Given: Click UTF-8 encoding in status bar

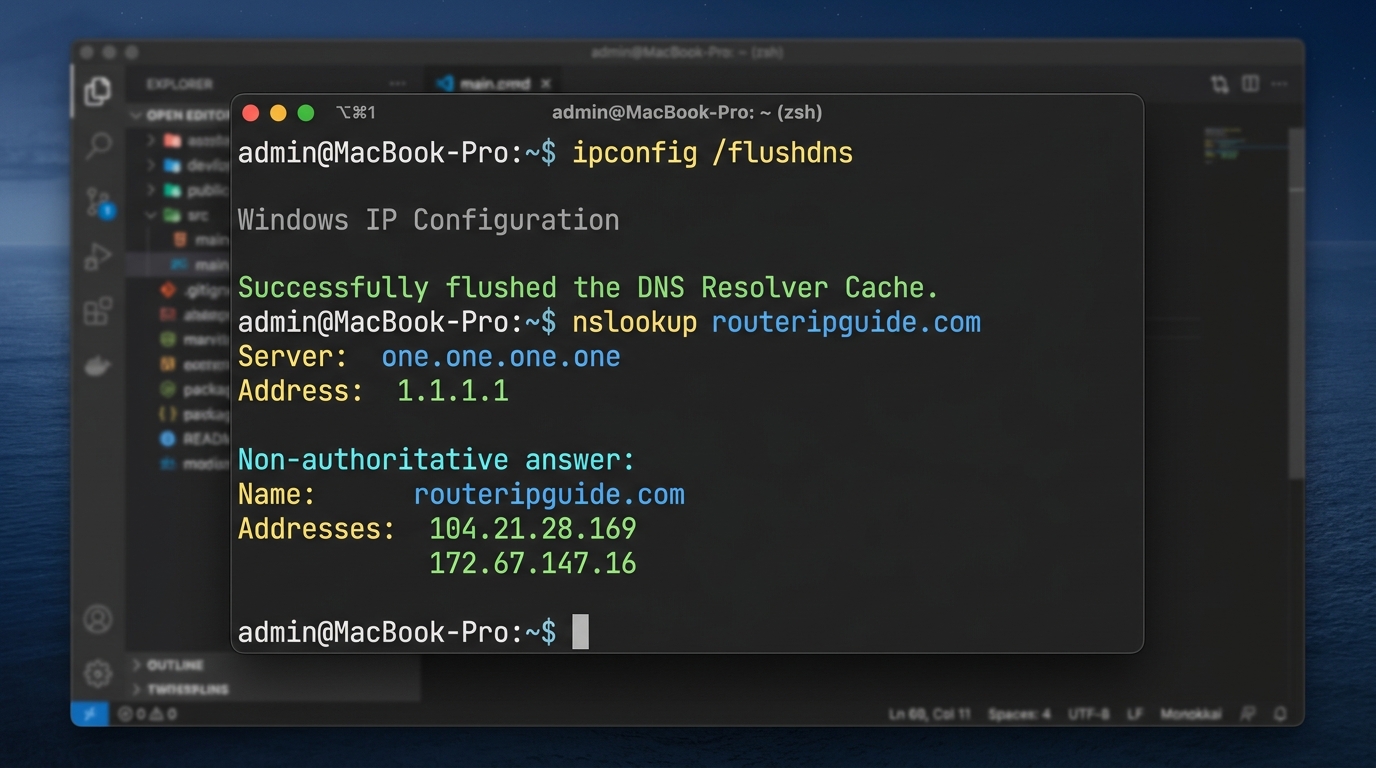Looking at the screenshot, I should [1089, 714].
